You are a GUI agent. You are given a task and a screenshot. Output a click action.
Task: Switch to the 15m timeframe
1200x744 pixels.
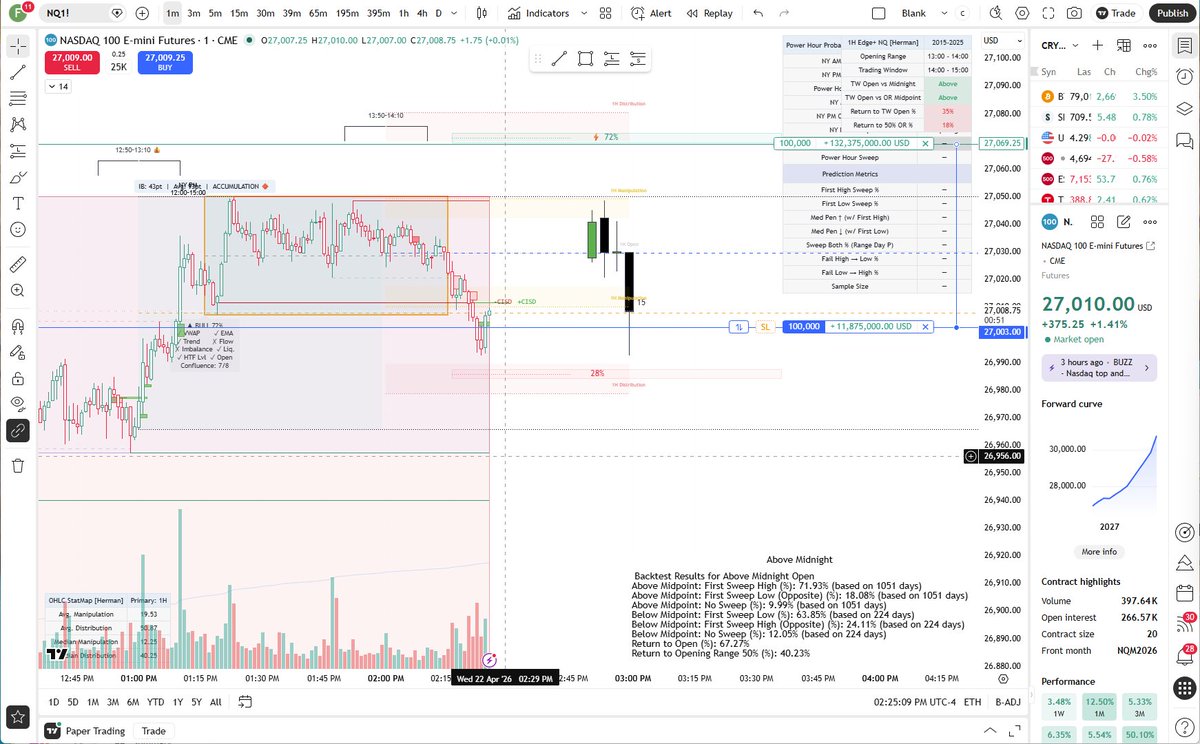[239, 13]
